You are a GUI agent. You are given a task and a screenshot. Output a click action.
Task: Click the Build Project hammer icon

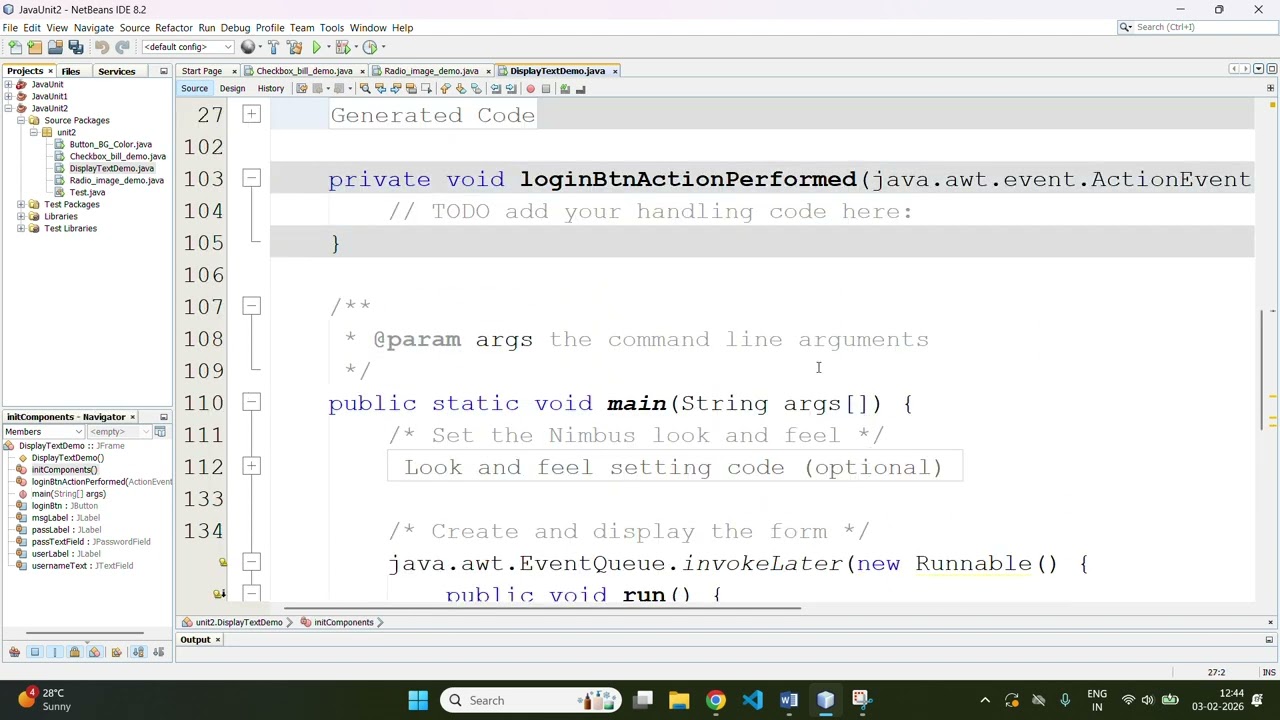pyautogui.click(x=274, y=47)
